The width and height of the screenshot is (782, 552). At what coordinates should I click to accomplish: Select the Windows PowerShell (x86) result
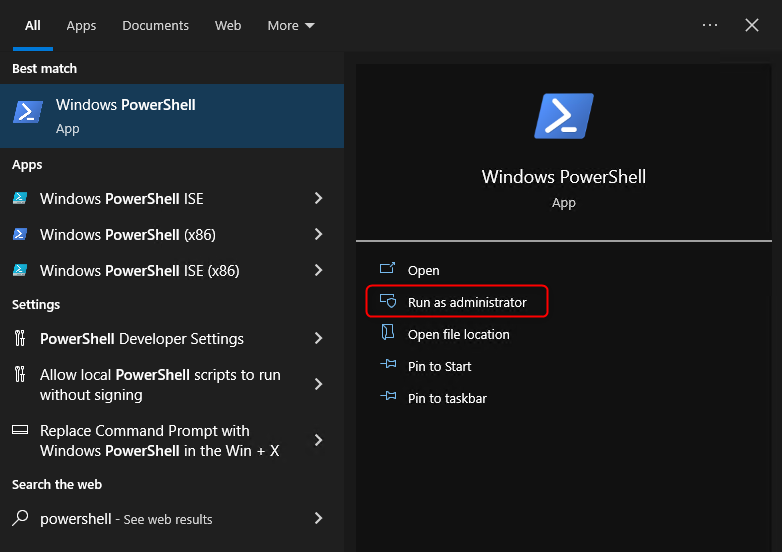(172, 234)
